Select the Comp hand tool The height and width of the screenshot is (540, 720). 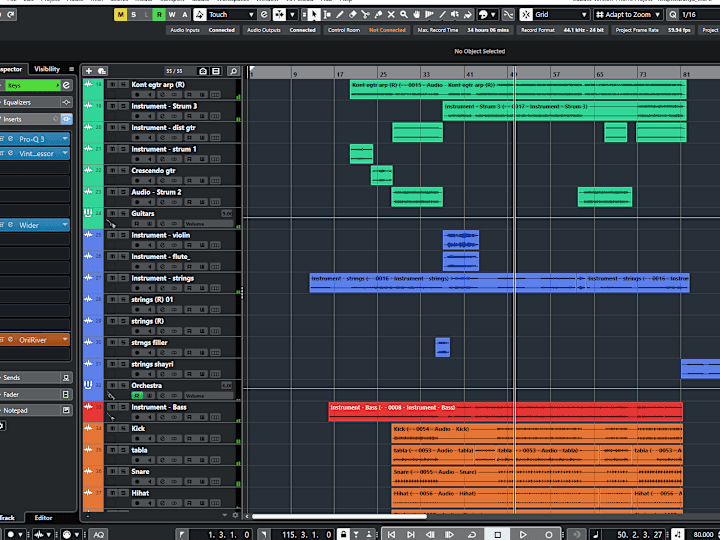pyautogui.click(x=417, y=15)
